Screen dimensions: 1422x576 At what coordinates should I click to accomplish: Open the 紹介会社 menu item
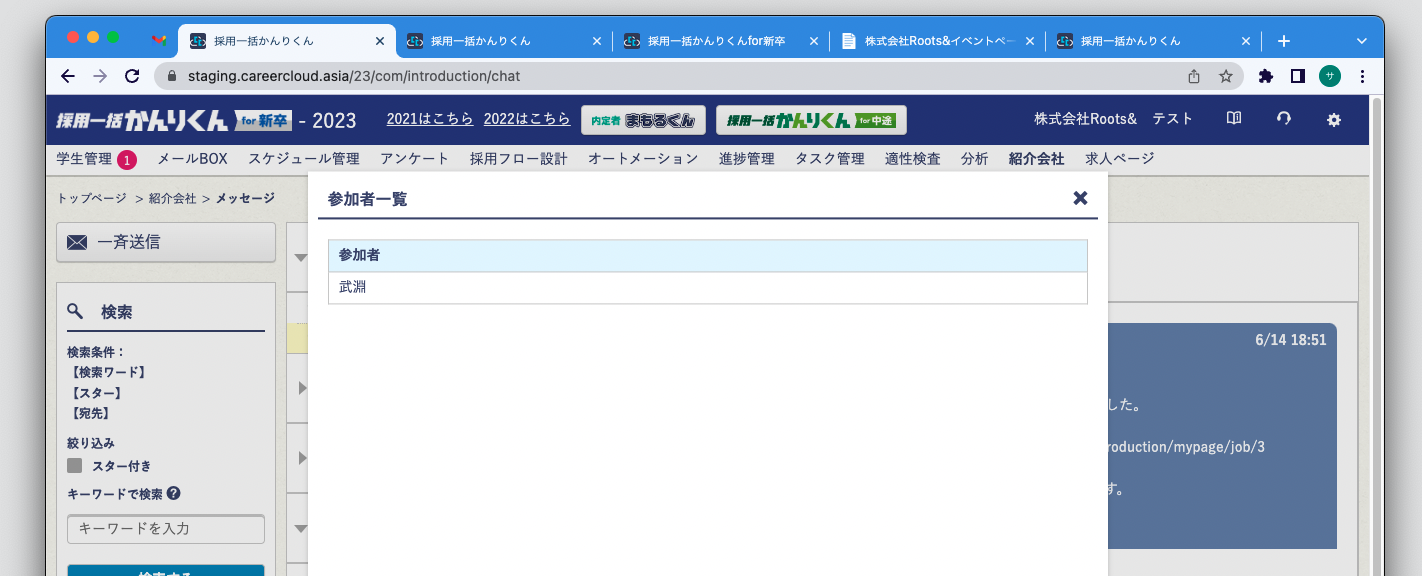pyautogui.click(x=1036, y=158)
